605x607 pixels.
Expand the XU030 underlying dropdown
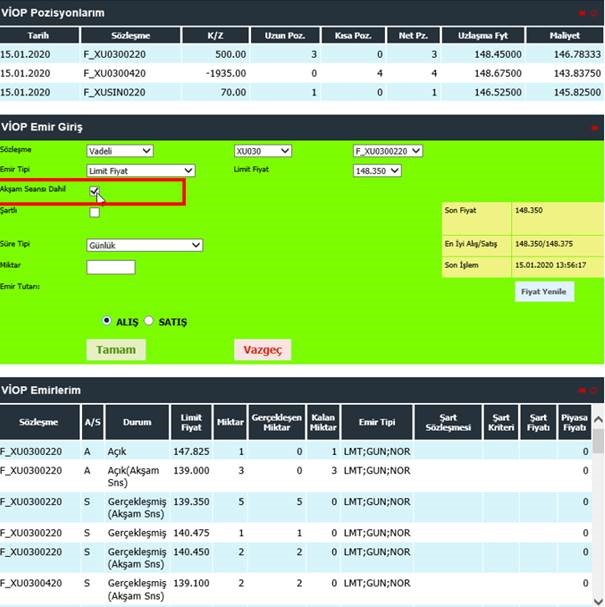click(261, 151)
